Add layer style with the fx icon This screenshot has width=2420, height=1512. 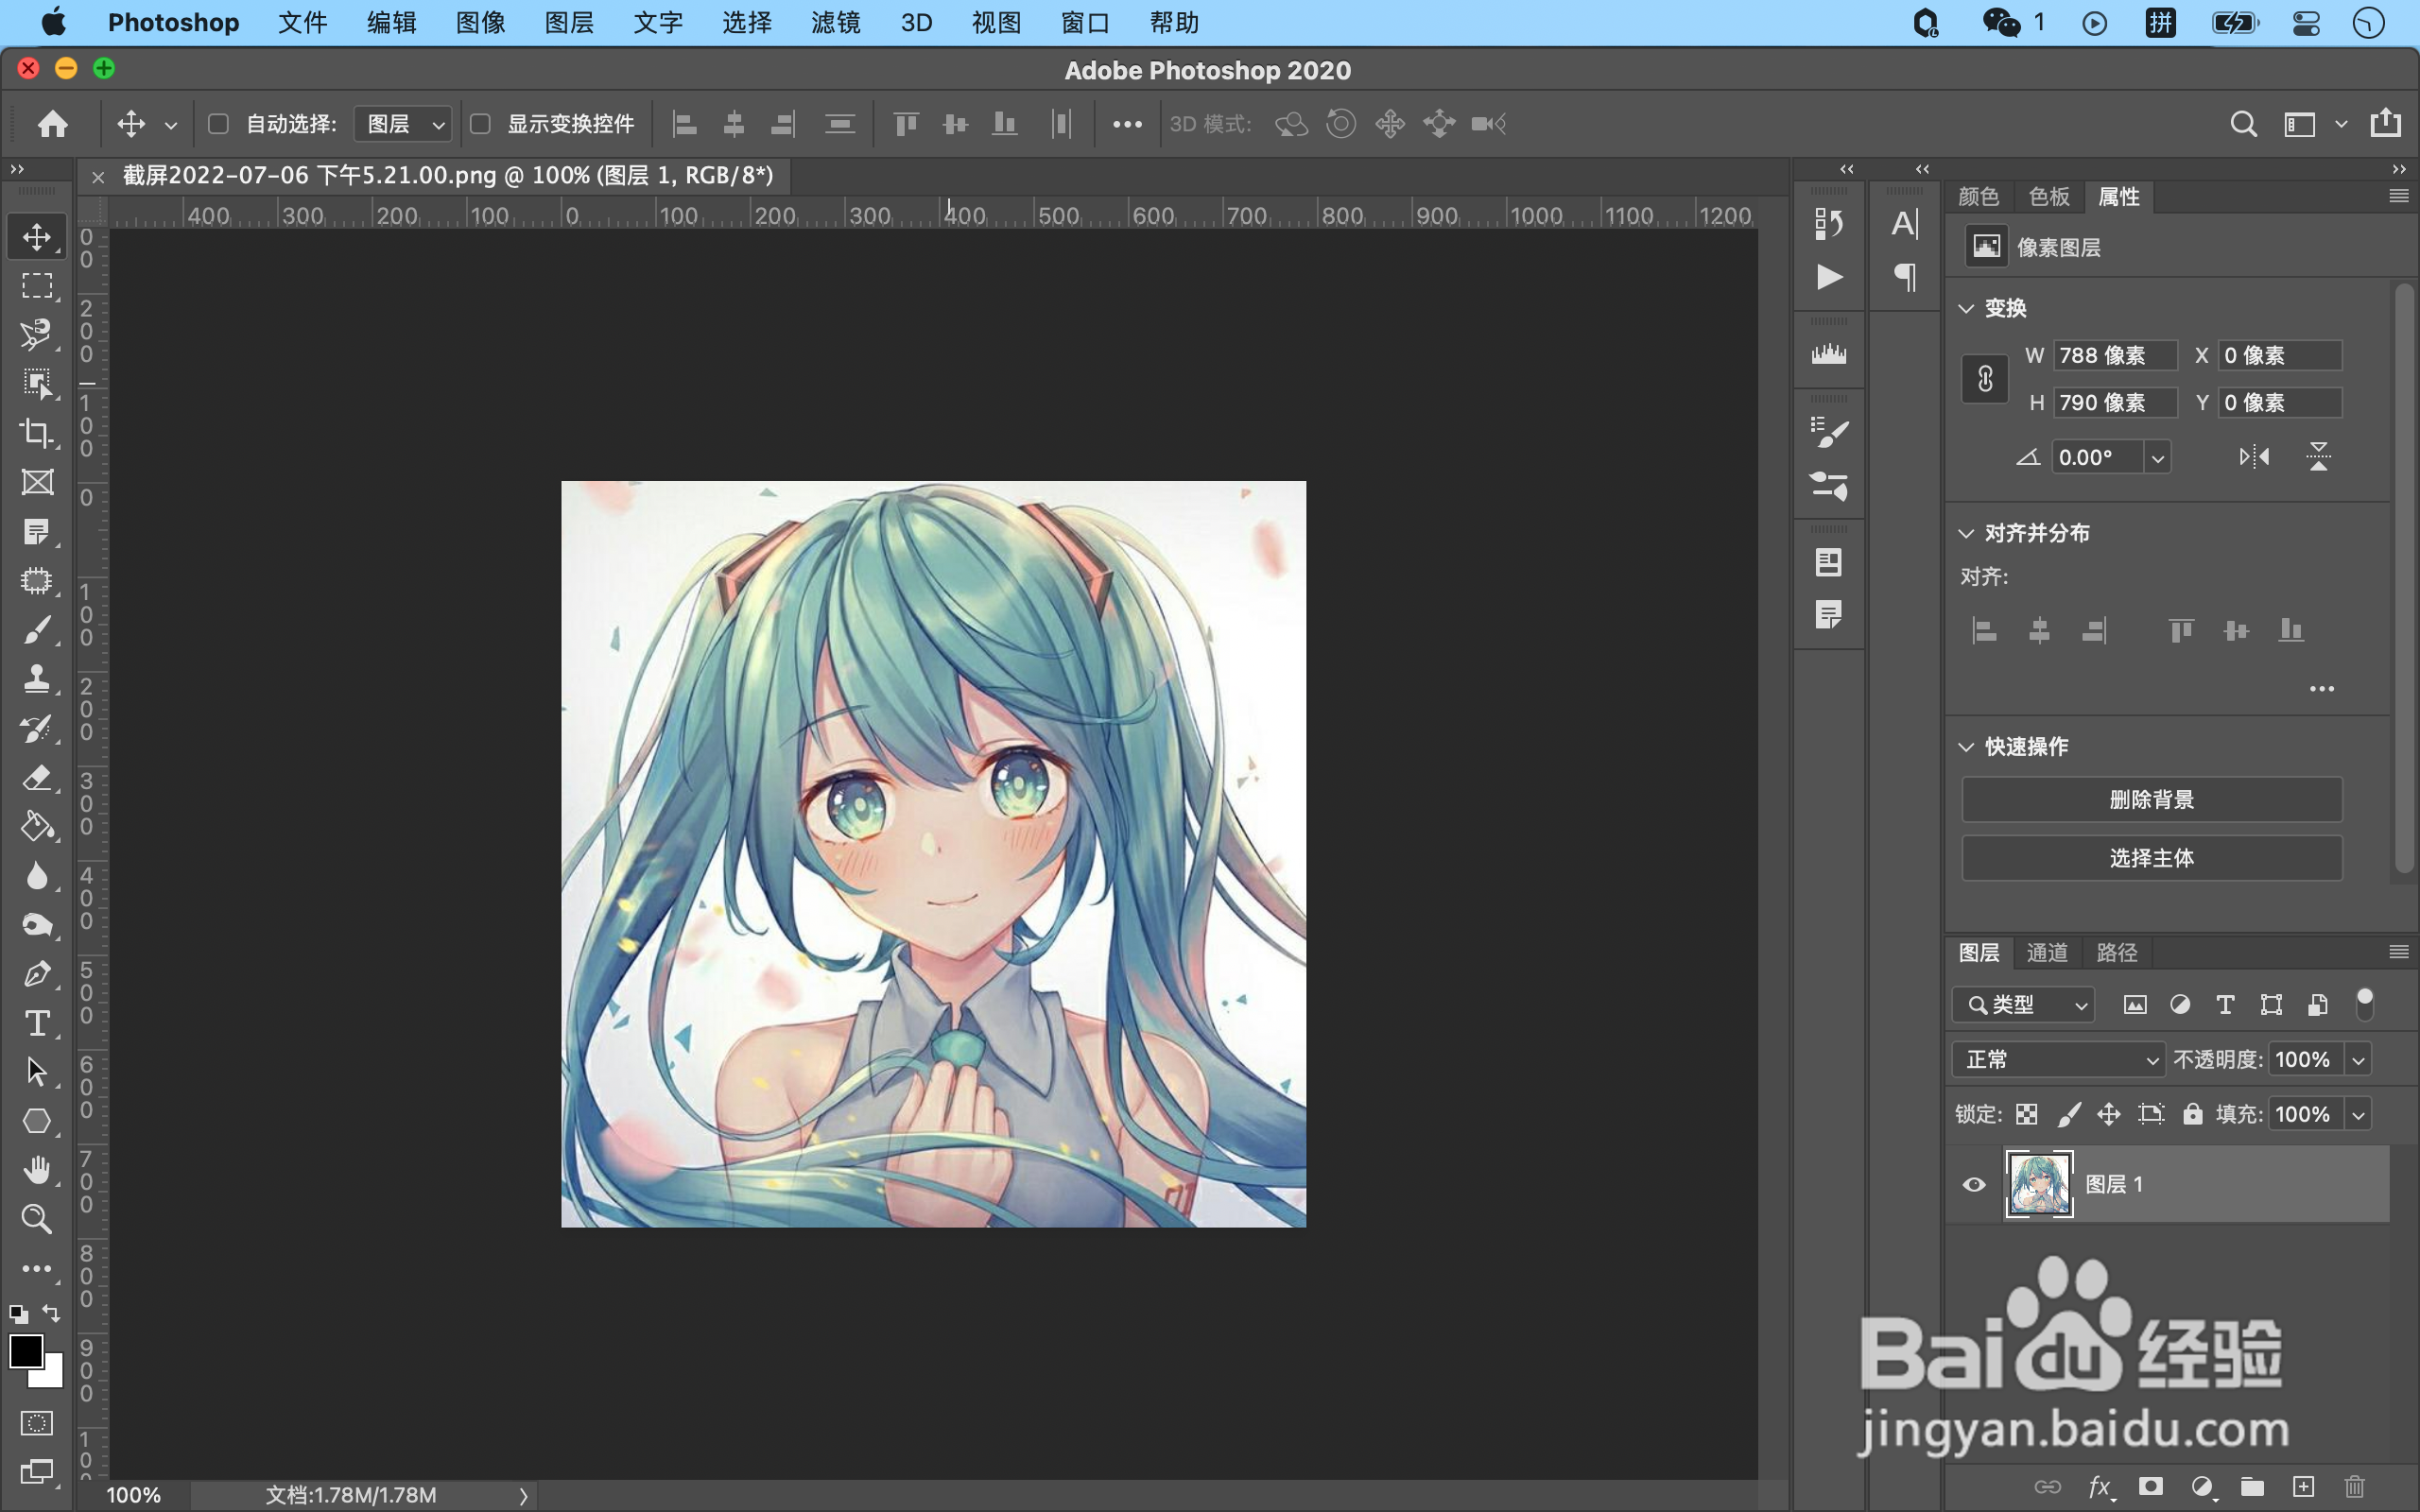coord(2100,1487)
